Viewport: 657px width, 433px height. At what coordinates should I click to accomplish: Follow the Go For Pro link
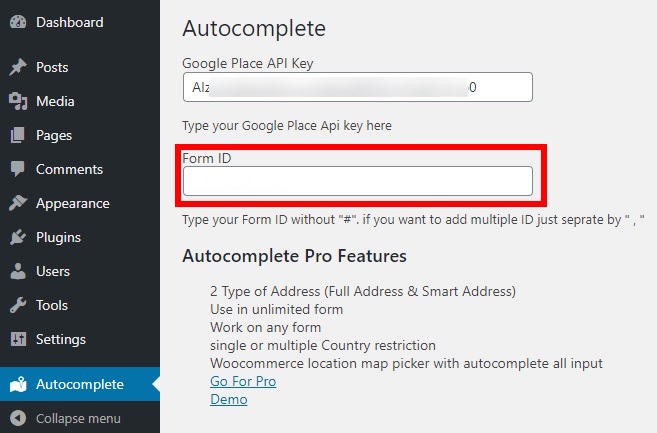243,381
